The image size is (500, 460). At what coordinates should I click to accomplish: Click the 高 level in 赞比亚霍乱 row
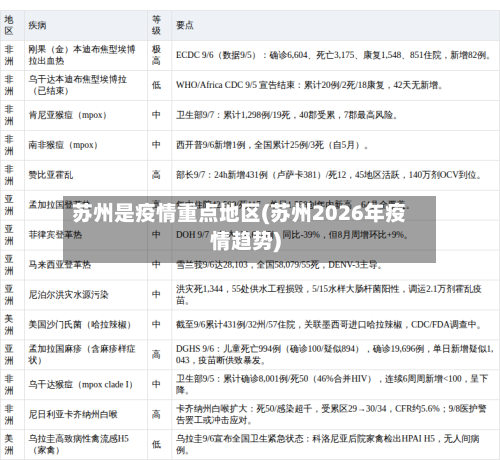pos(156,175)
